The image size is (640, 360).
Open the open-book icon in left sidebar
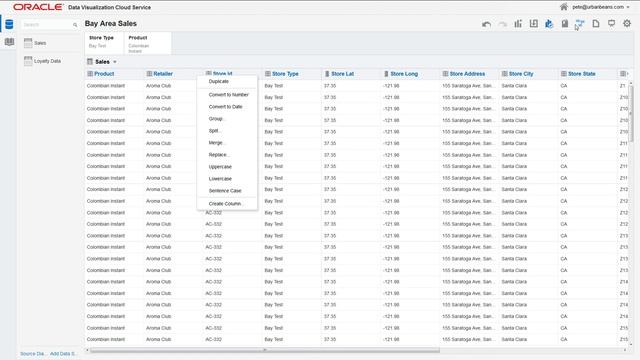(9, 42)
